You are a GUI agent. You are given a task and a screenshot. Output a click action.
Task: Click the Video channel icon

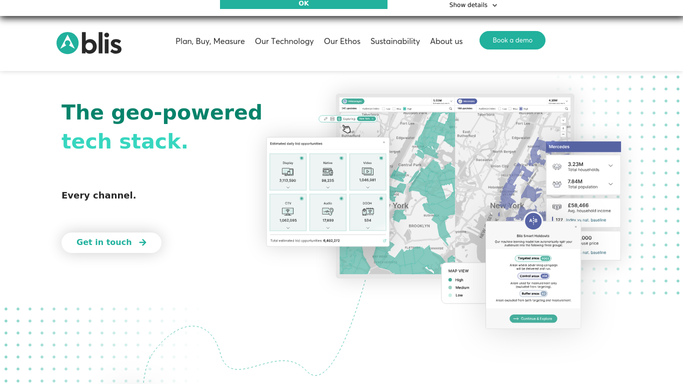click(x=368, y=172)
